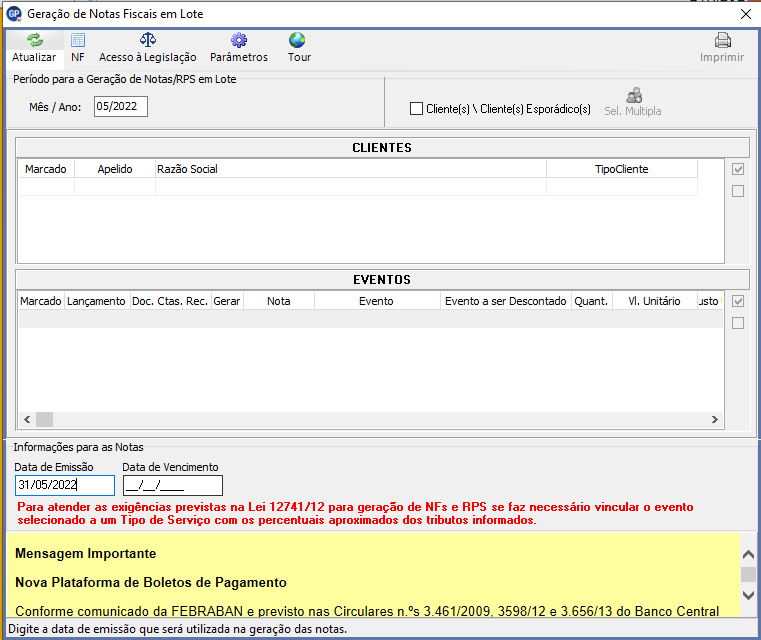Click the Evento column header

(376, 301)
